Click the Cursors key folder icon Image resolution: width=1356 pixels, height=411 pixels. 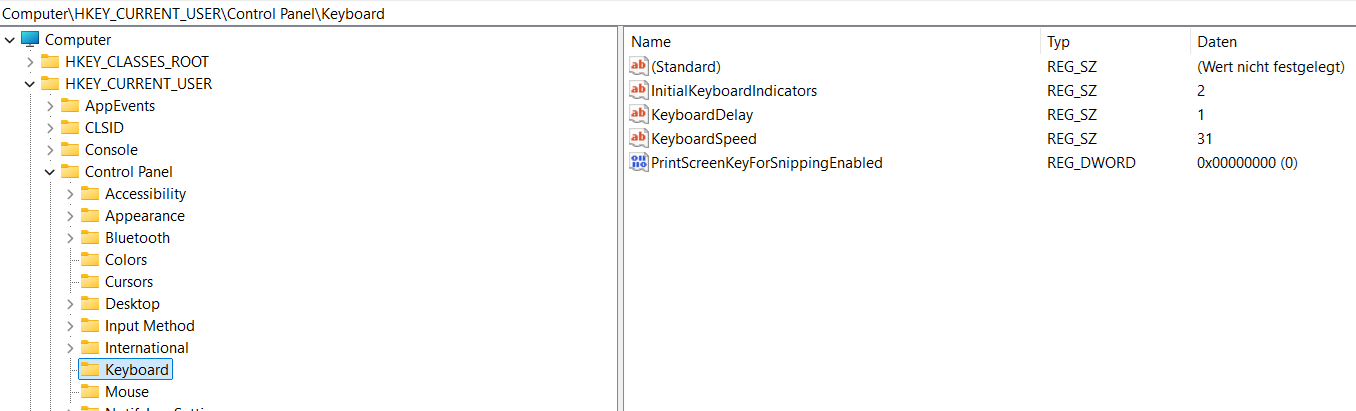[x=90, y=282]
